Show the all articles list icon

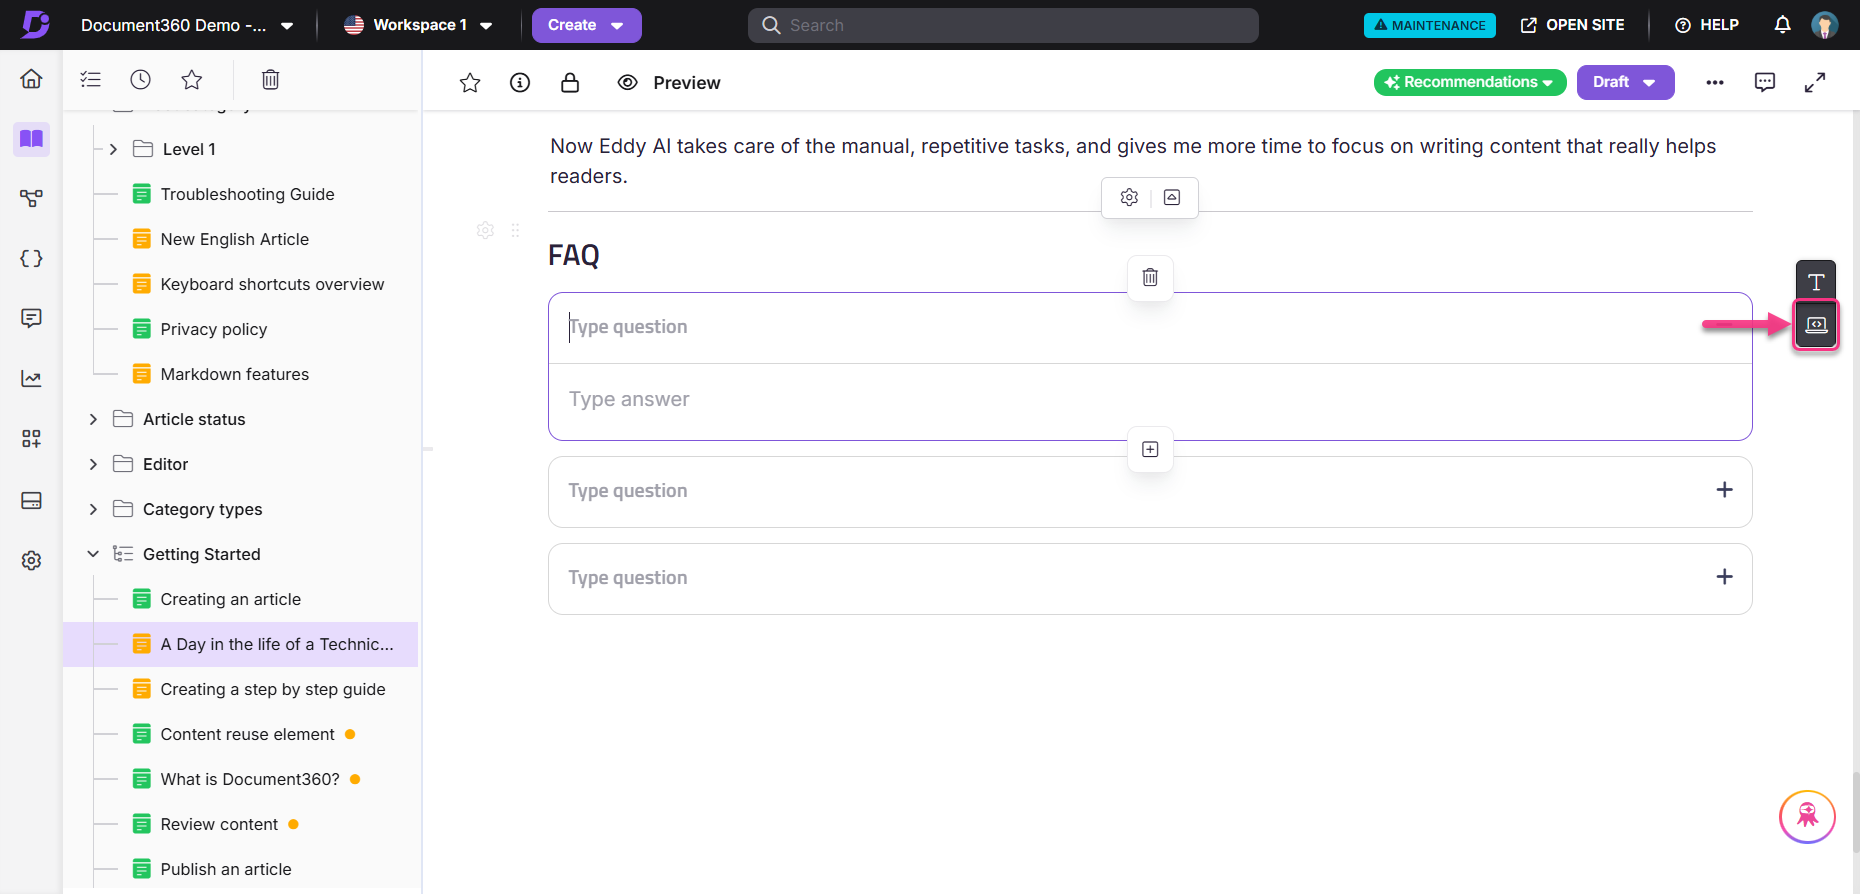[x=91, y=79]
